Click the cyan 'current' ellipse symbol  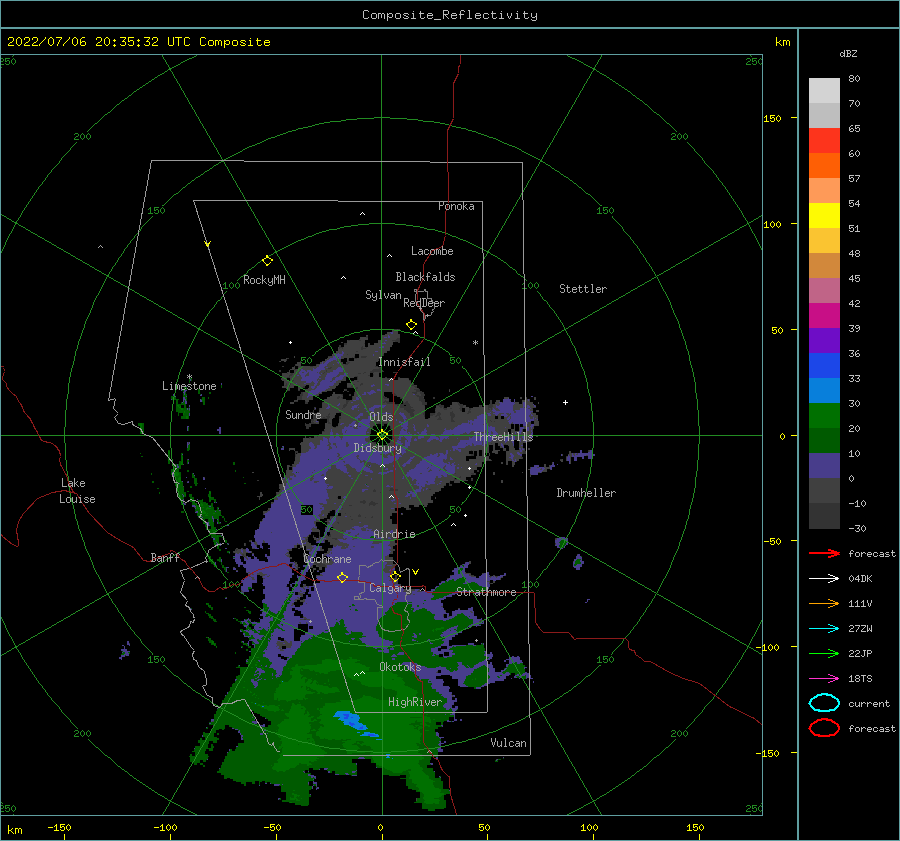click(824, 703)
